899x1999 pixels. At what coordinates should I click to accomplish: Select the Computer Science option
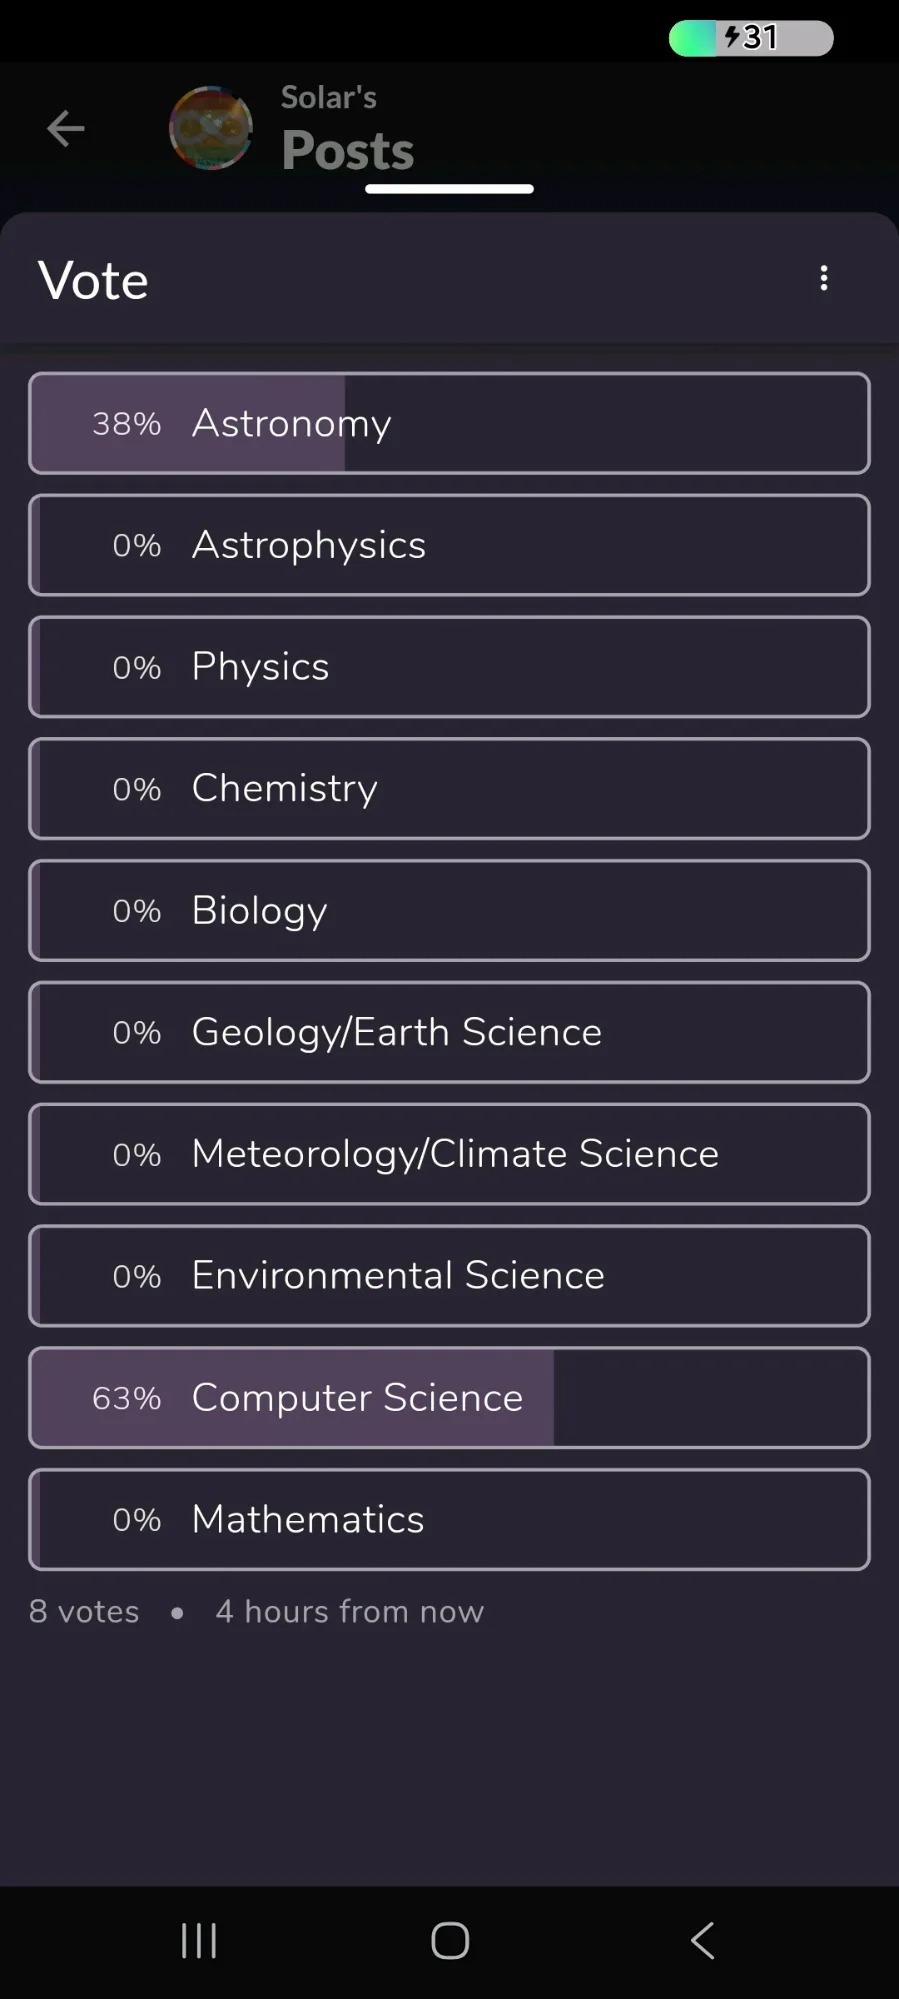pos(449,1398)
